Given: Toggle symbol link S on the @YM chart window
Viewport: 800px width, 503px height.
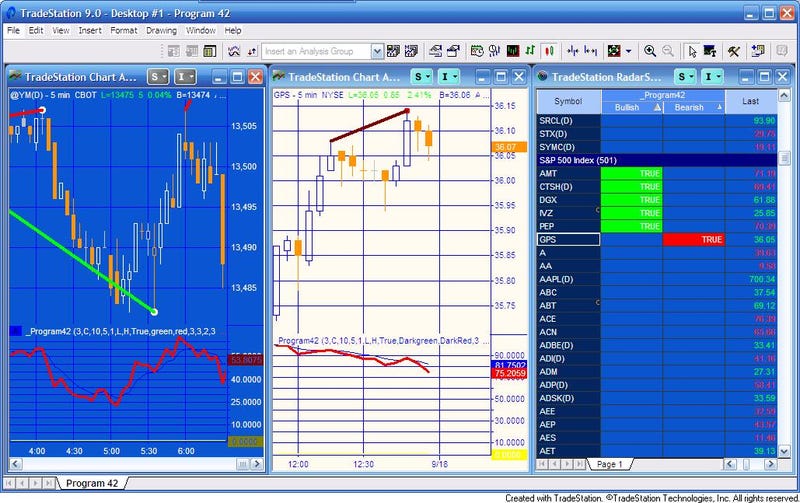Looking at the screenshot, I should (x=158, y=77).
